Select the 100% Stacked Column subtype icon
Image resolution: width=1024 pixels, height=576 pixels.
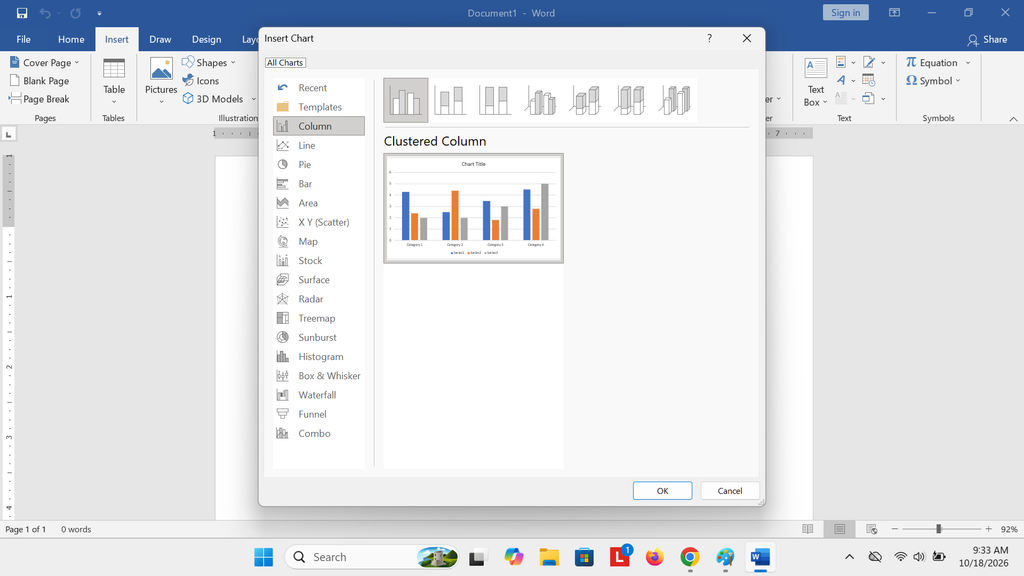tap(494, 101)
